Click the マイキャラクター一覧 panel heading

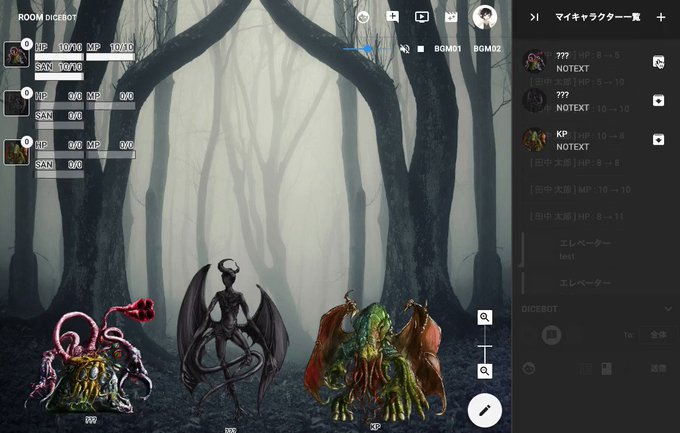598,17
